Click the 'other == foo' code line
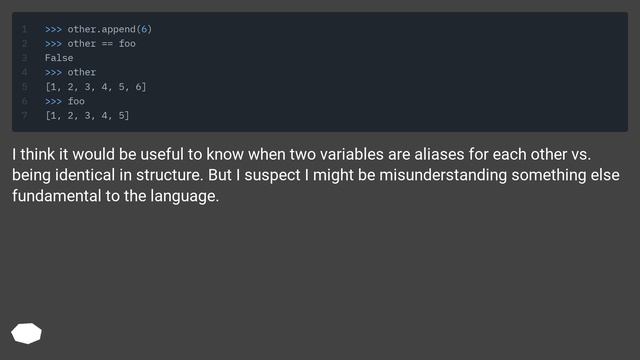The image size is (640, 360). 90,44
